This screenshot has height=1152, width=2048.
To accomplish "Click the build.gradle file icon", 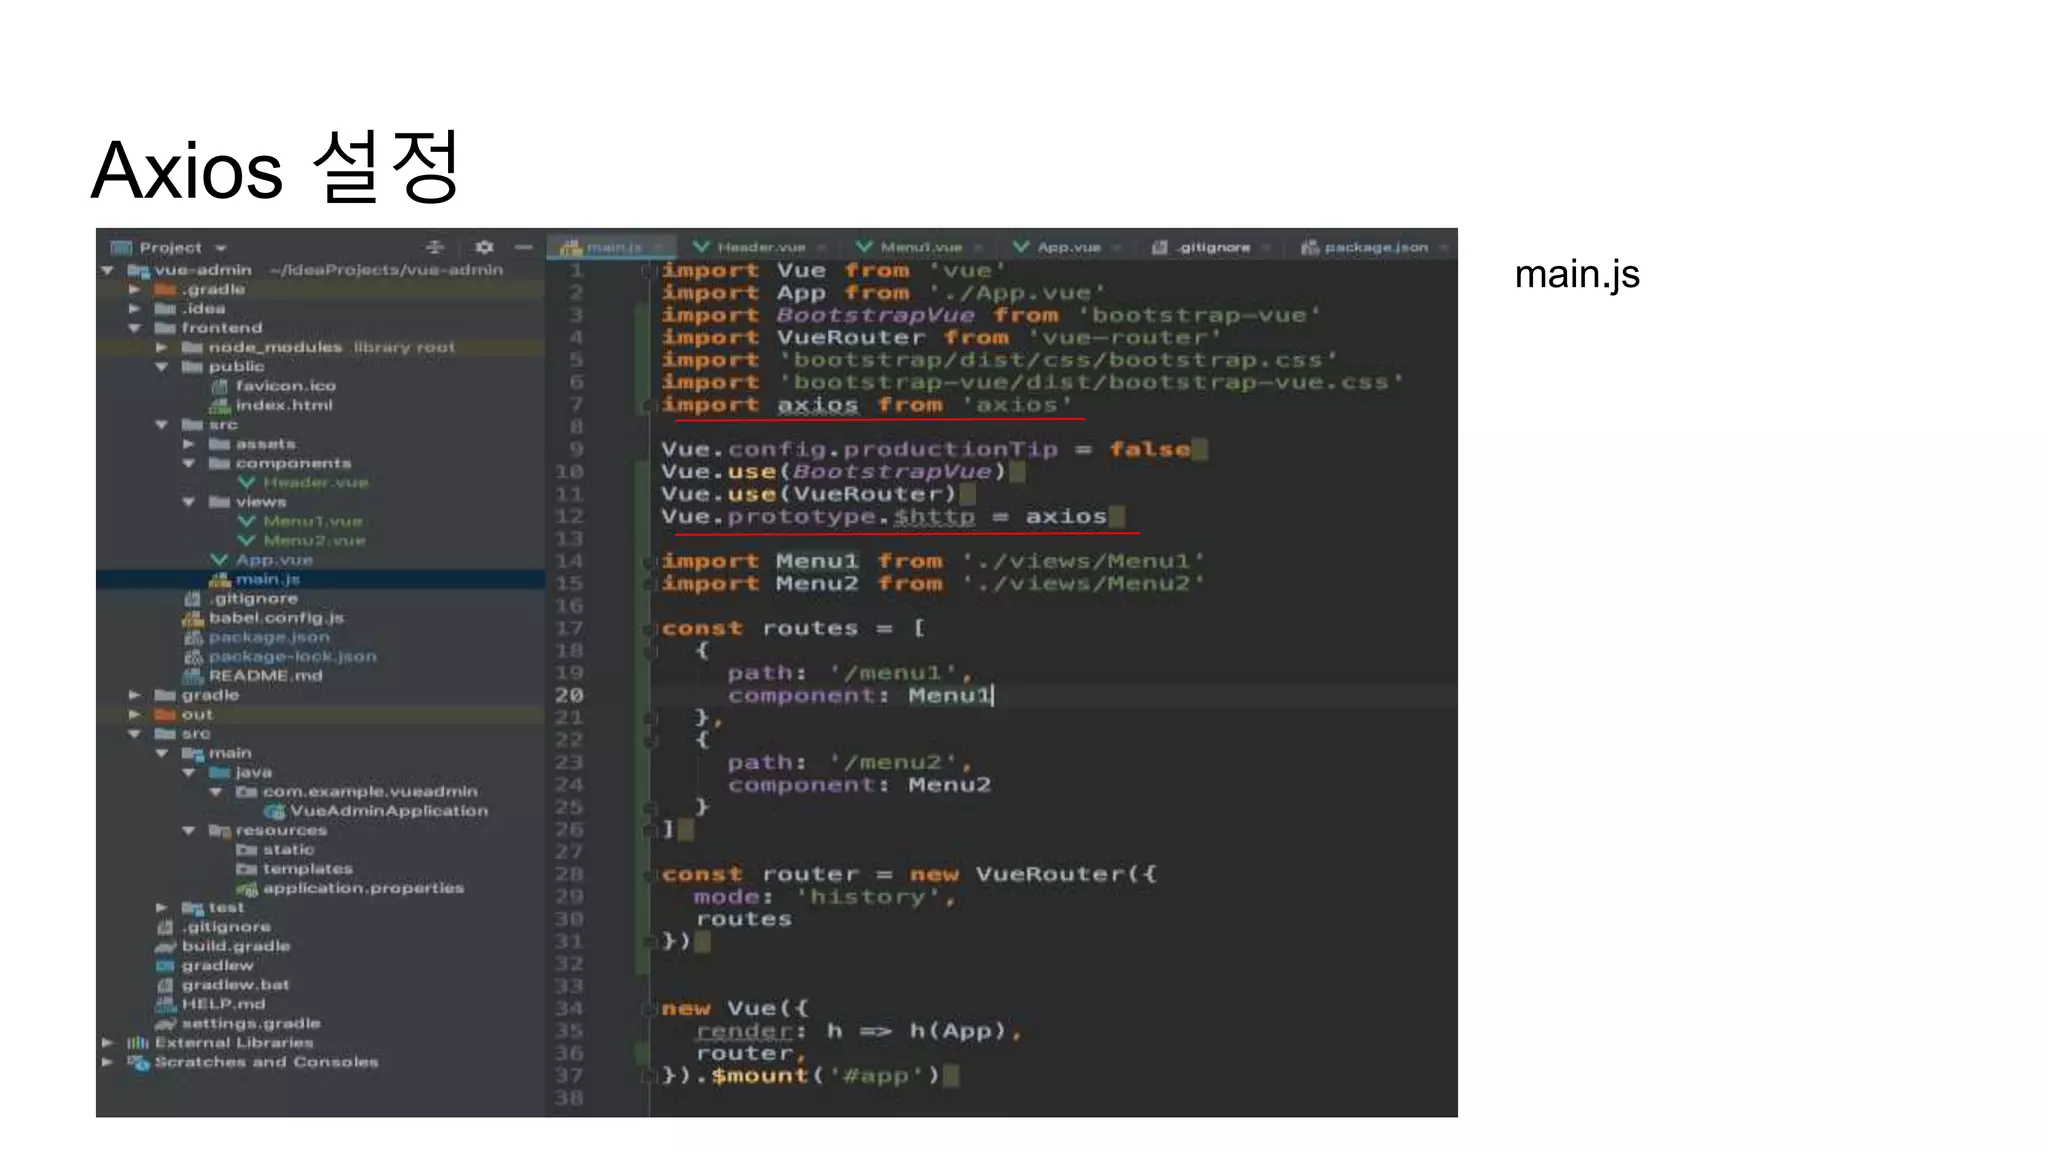I will coord(165,946).
